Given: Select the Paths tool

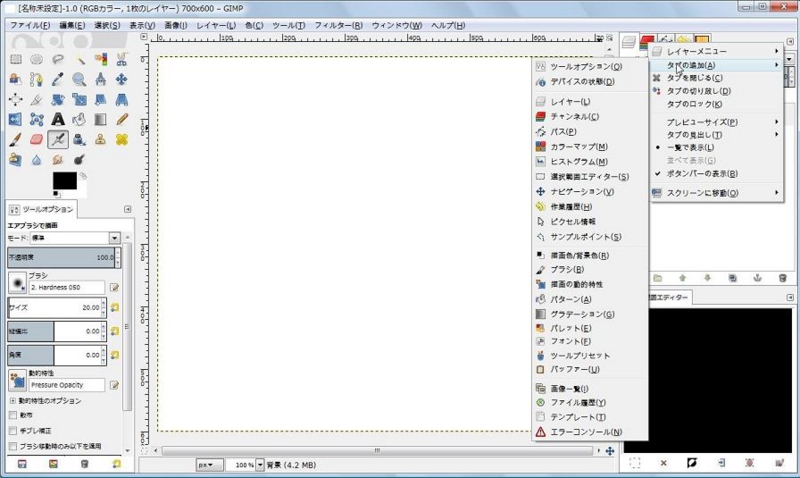Looking at the screenshot, I should point(36,79).
